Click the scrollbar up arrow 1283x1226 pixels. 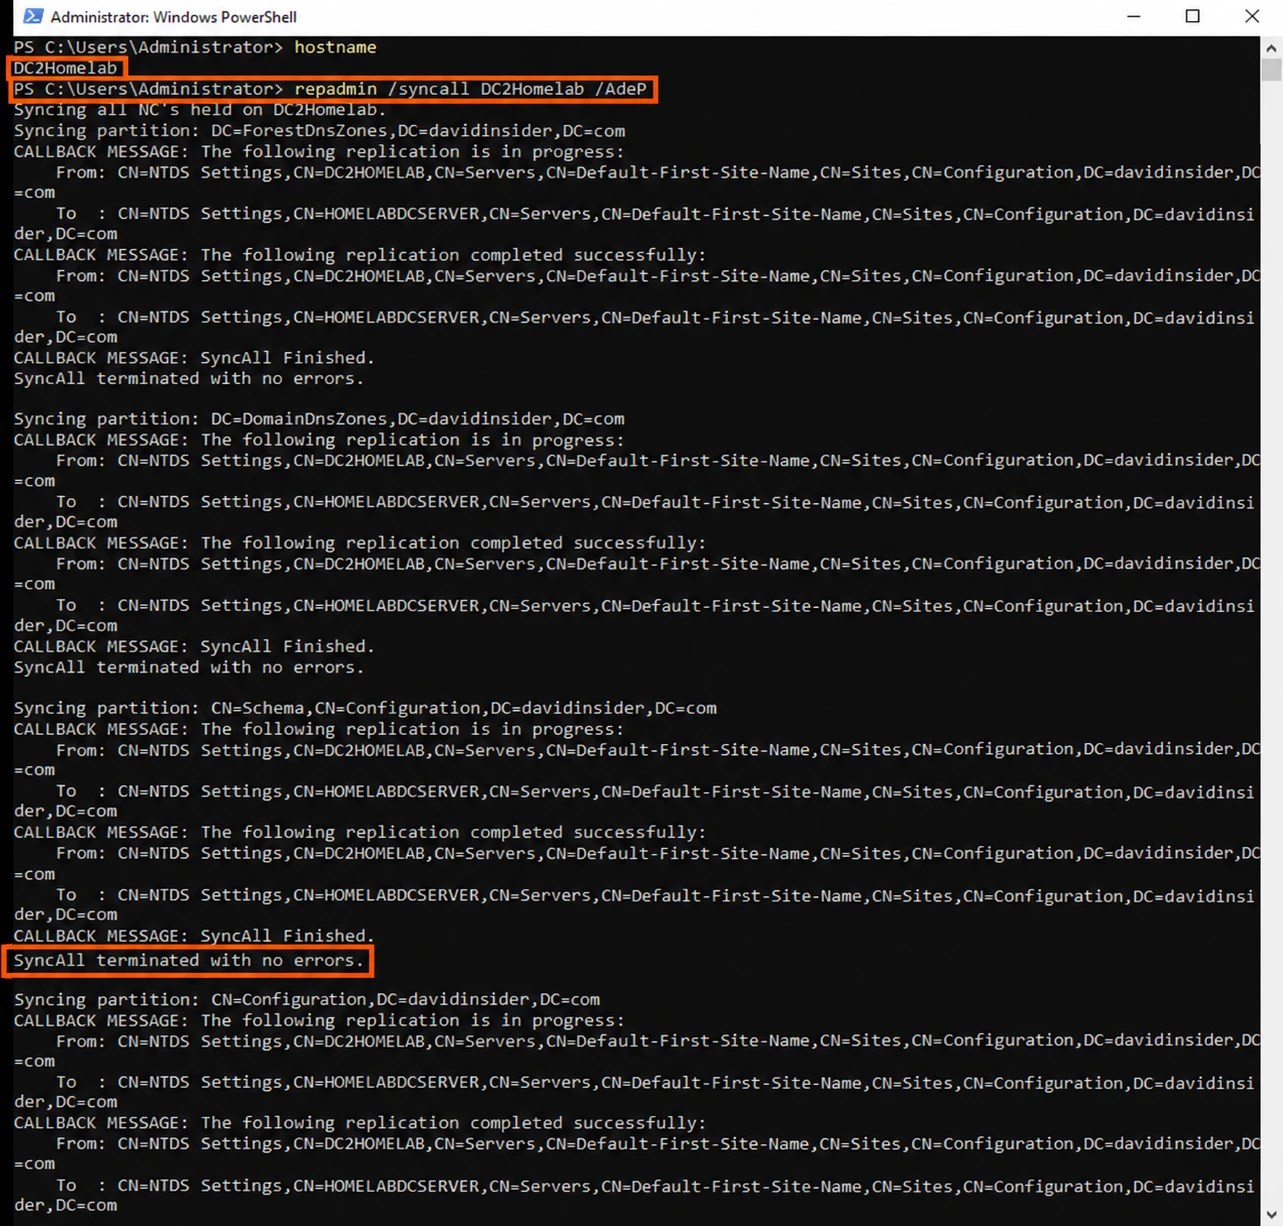(x=1271, y=47)
